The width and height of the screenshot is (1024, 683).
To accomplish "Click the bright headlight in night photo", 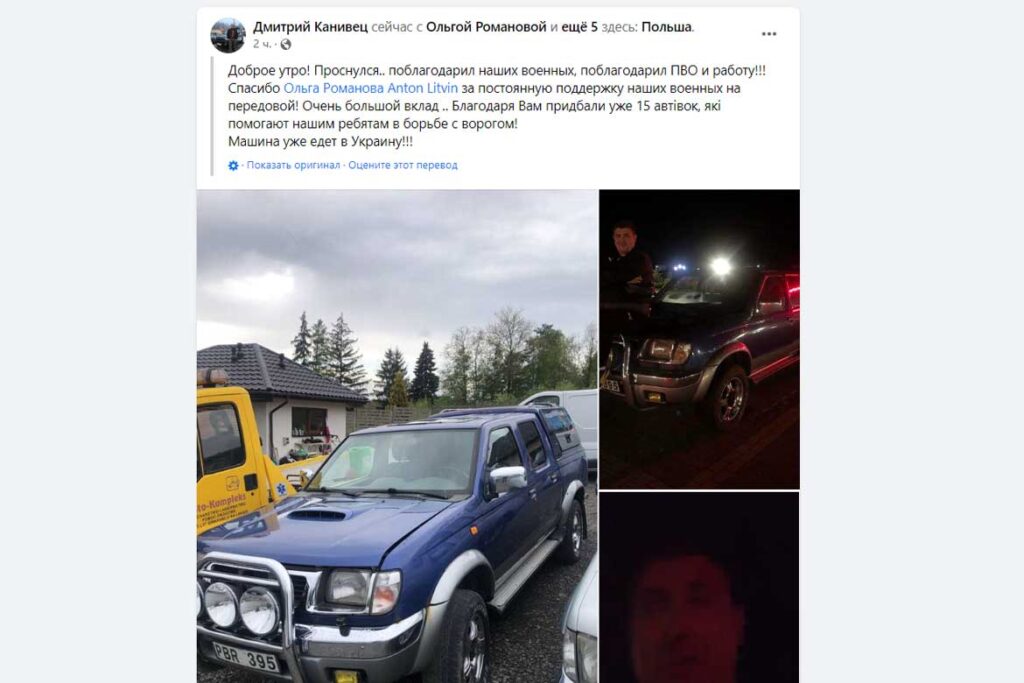I will click(720, 266).
